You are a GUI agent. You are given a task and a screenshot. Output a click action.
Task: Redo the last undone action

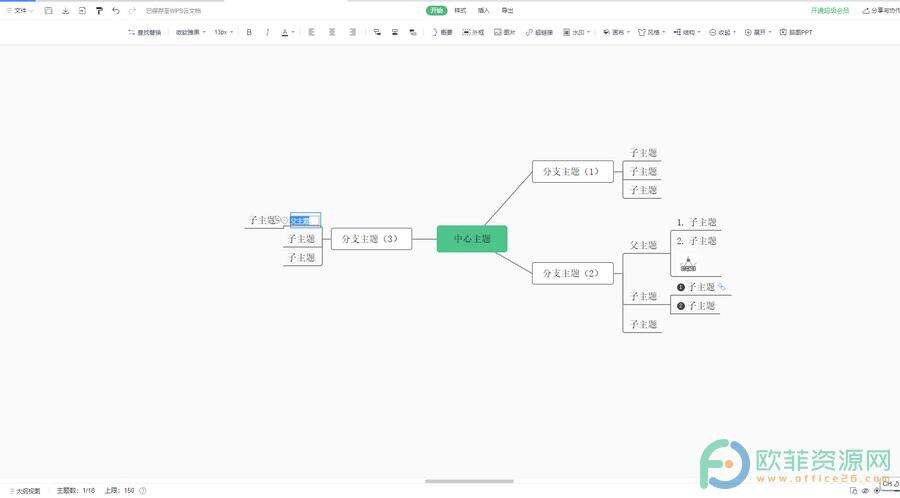coord(133,10)
